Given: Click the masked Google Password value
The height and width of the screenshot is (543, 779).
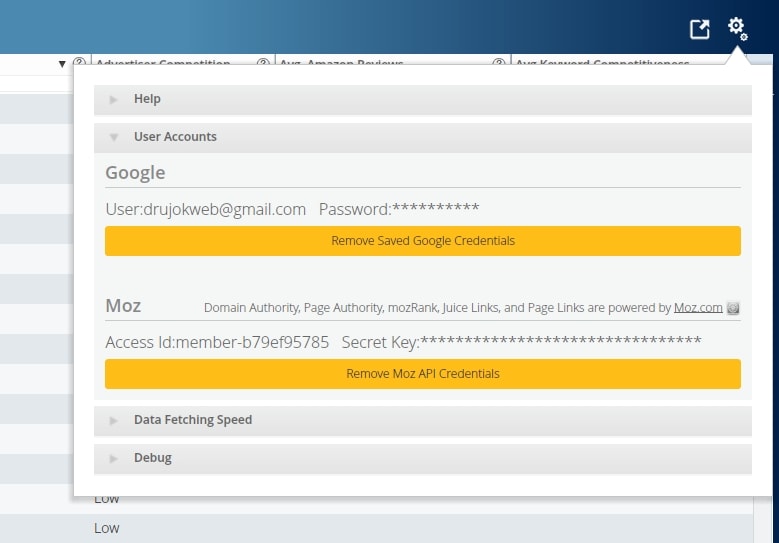Looking at the screenshot, I should (436, 208).
